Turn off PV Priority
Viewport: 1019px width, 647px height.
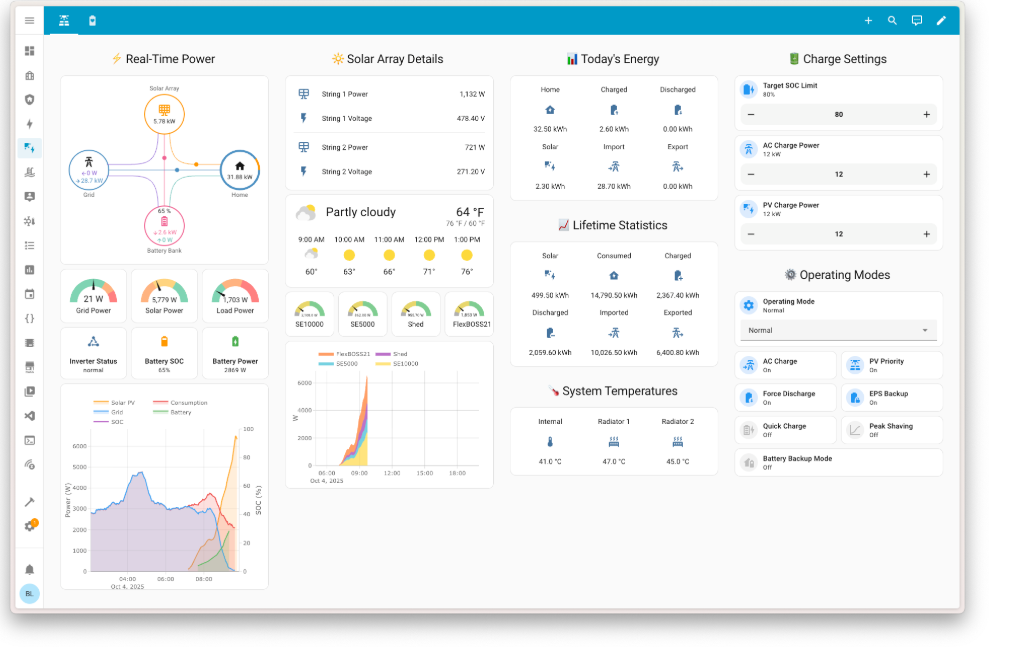(x=892, y=363)
